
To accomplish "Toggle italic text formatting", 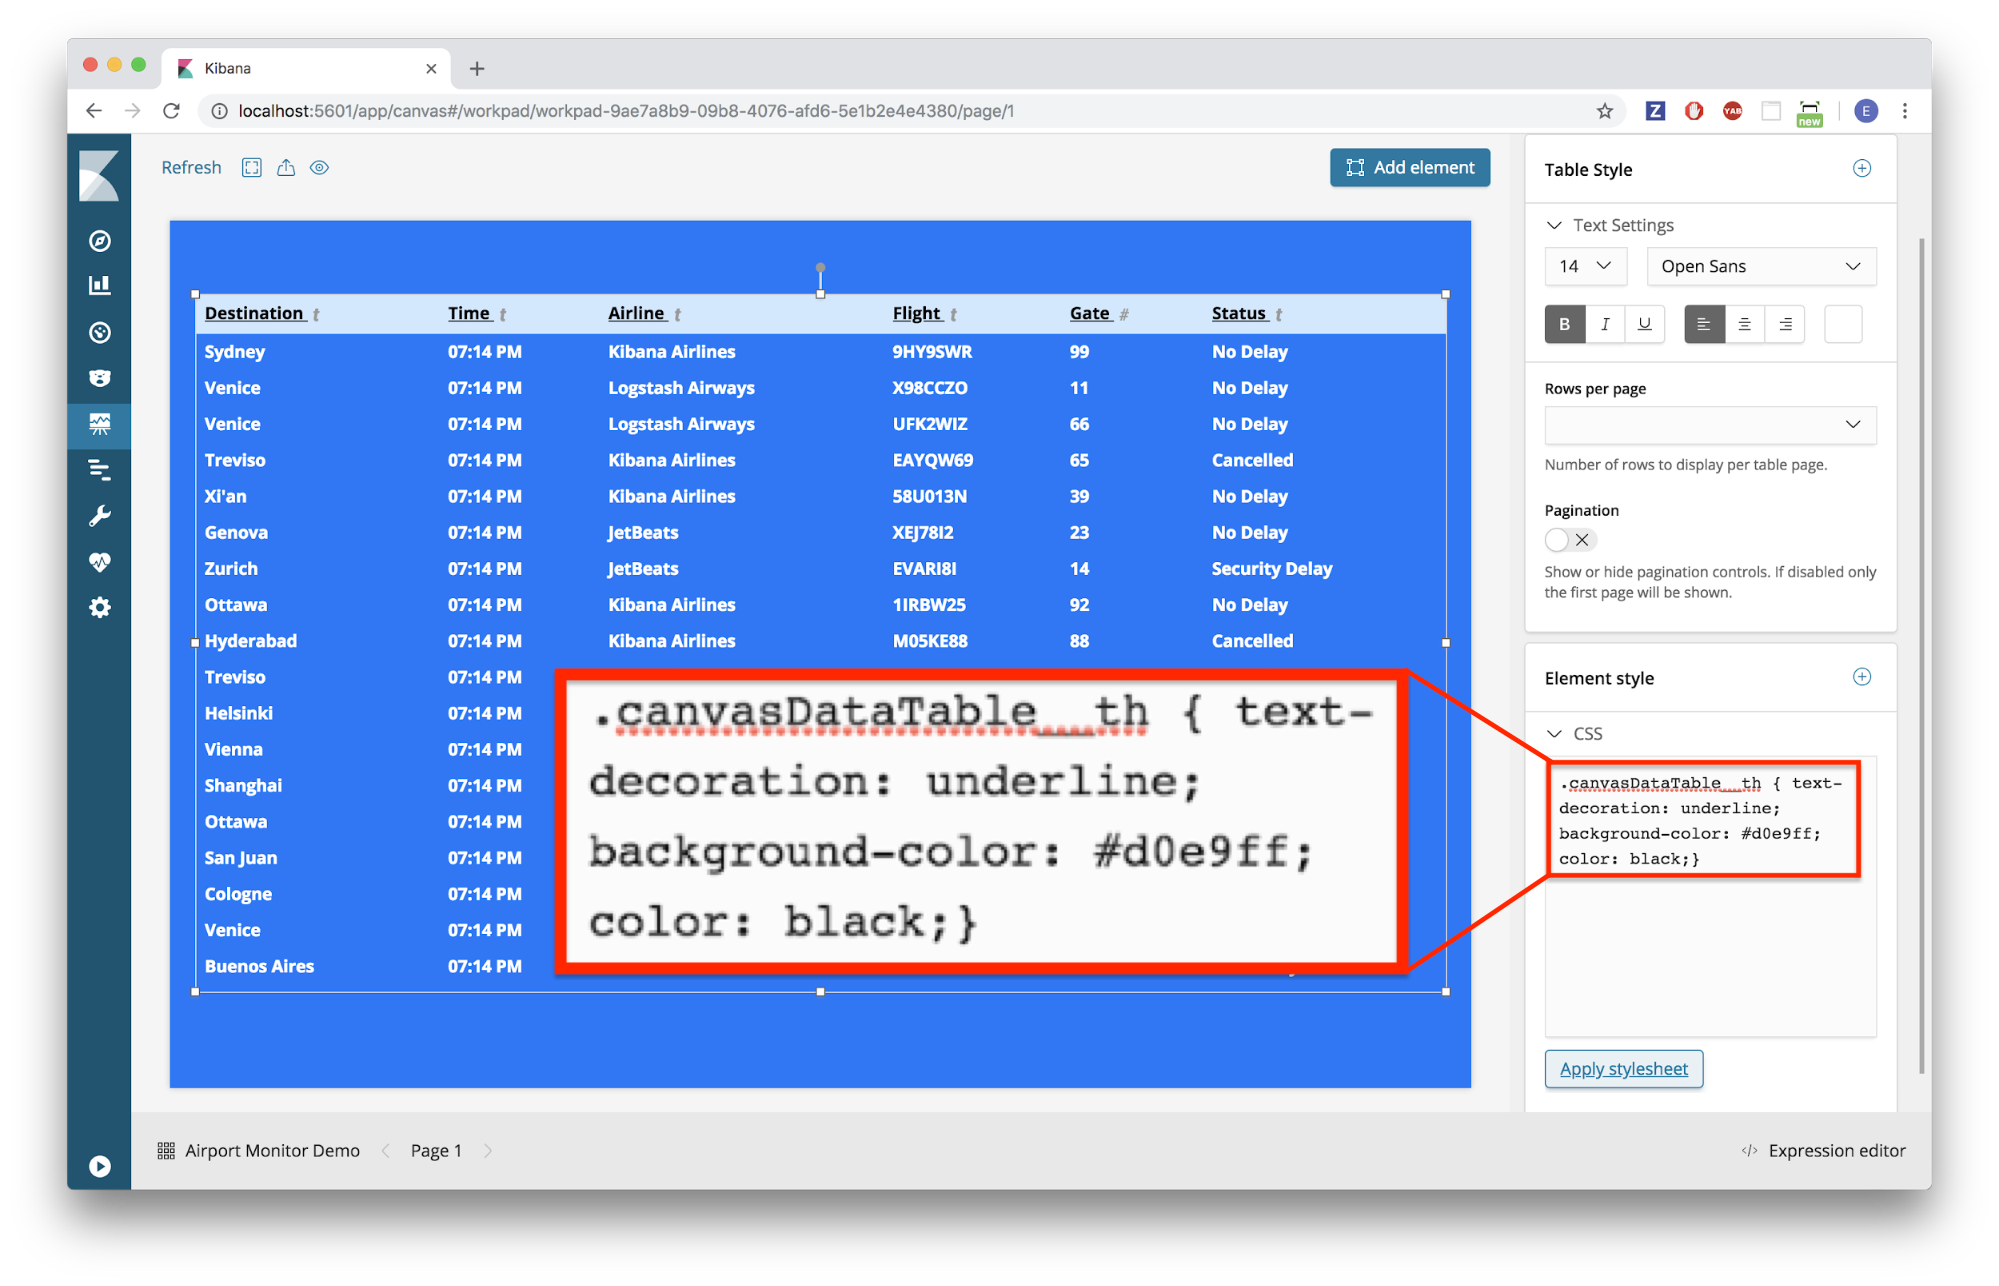I will pyautogui.click(x=1605, y=324).
